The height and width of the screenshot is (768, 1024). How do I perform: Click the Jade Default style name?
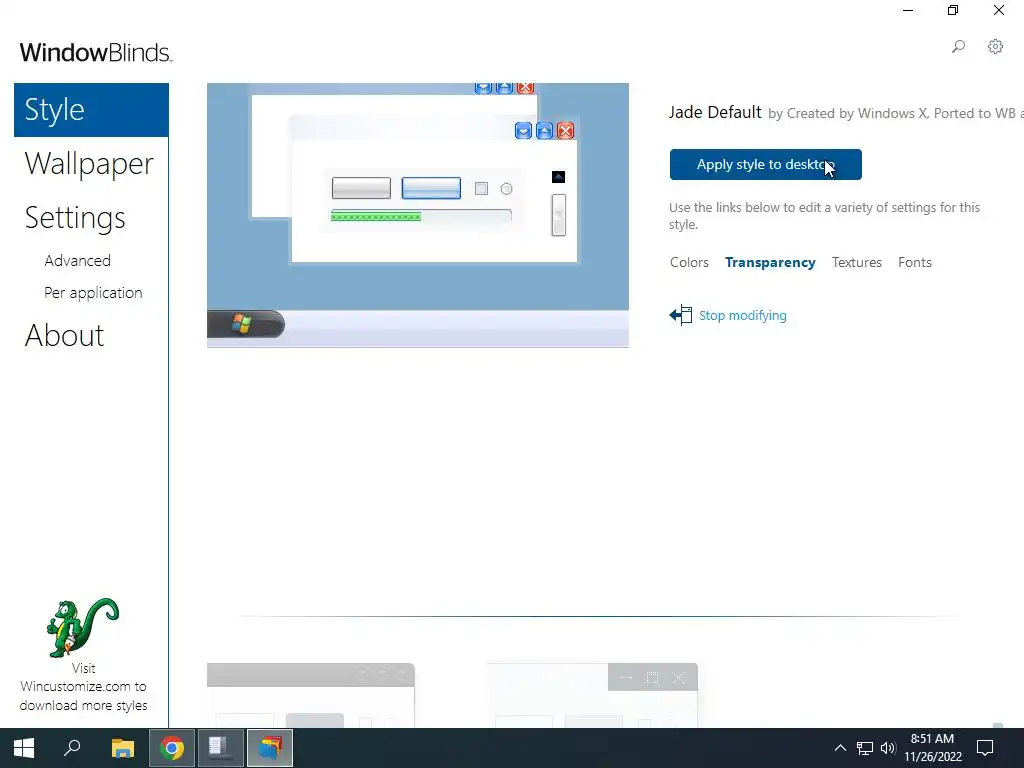(715, 112)
